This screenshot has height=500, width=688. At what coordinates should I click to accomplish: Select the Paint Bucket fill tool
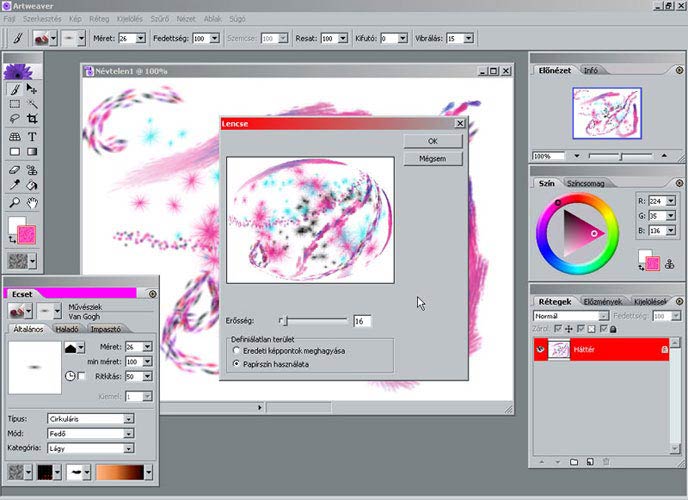pyautogui.click(x=32, y=185)
